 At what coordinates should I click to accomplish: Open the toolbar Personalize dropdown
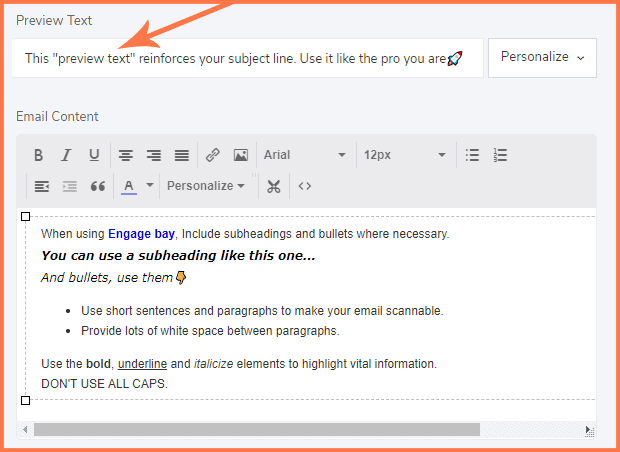pos(206,186)
